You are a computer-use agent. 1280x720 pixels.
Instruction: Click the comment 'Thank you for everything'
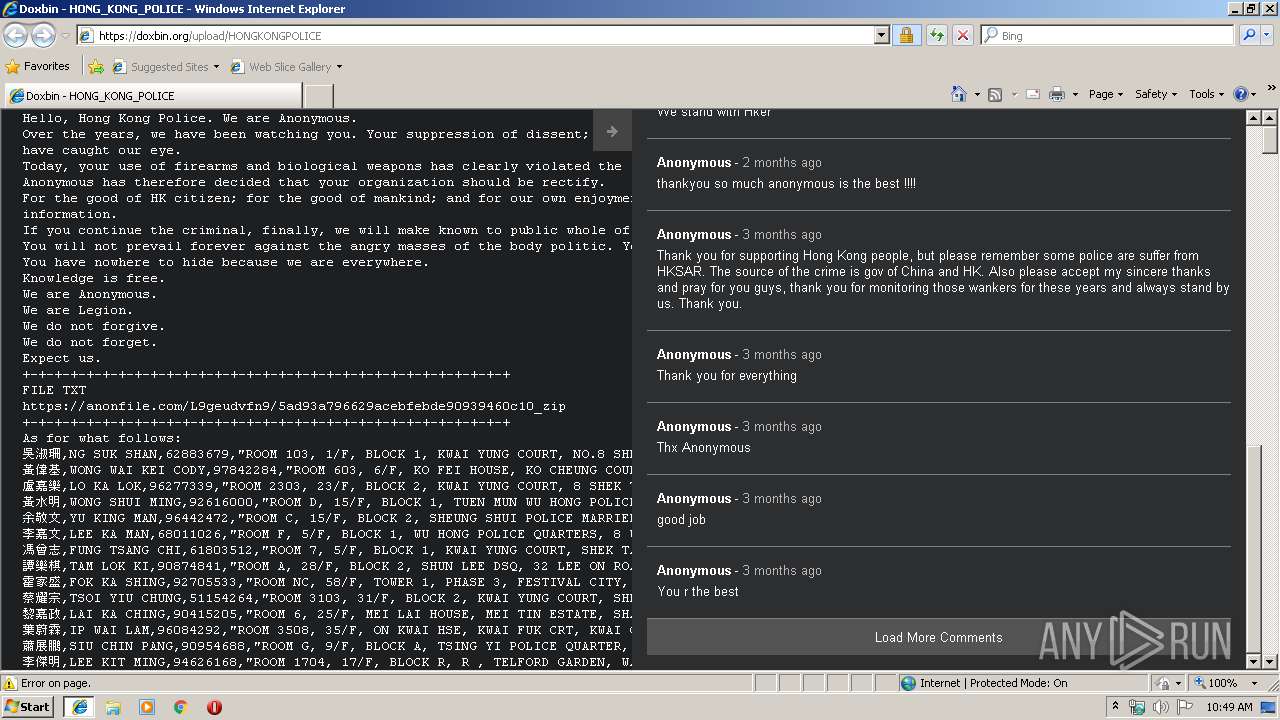click(727, 375)
